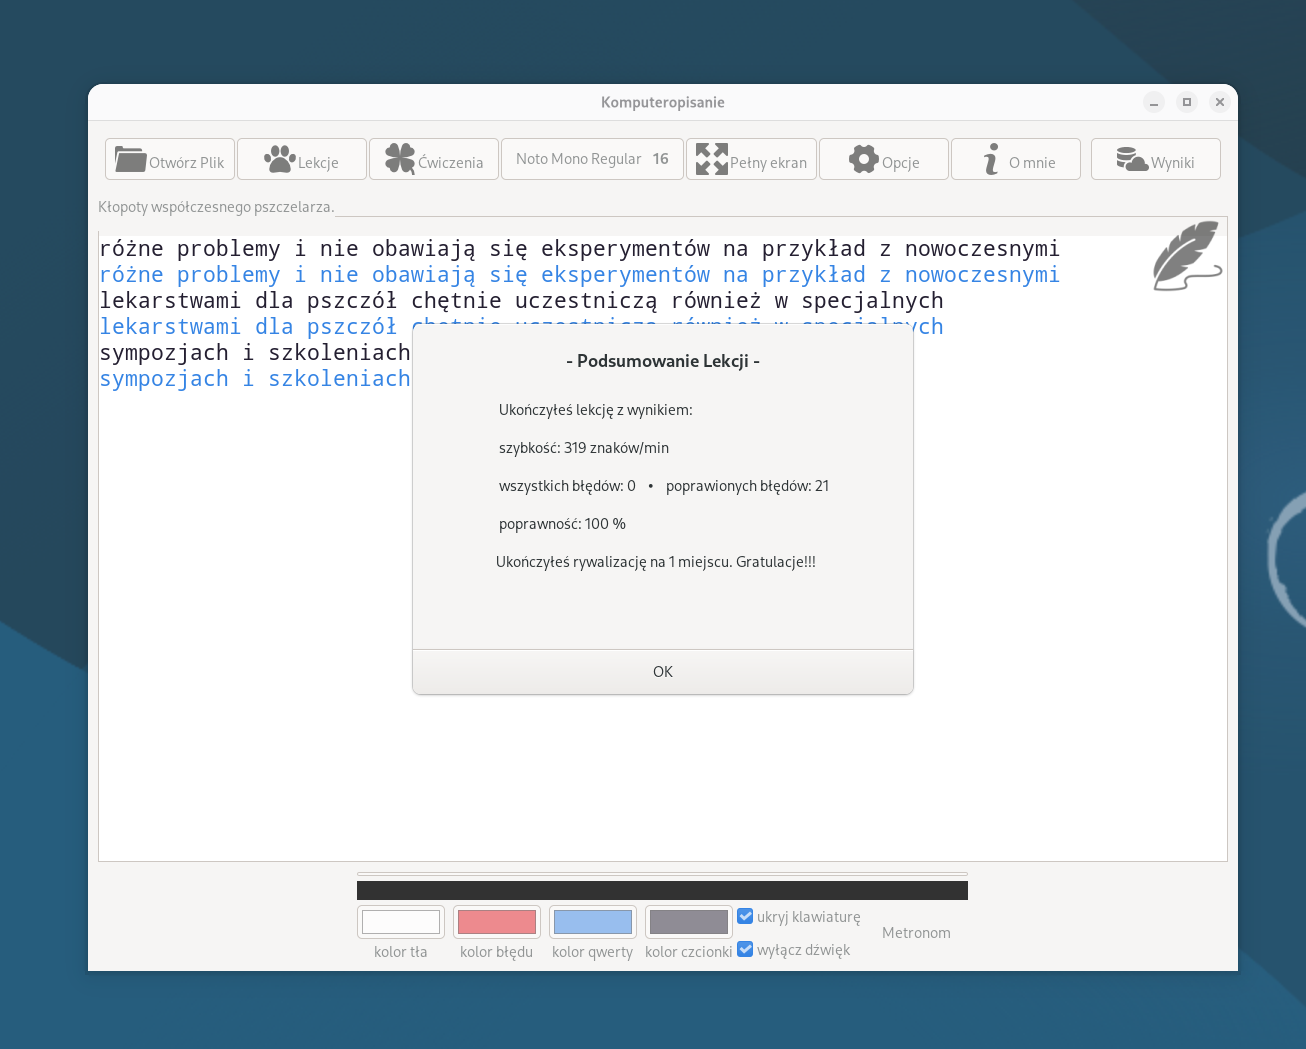Click the szybkość 319 znaków/min line
1306x1049 pixels.
pos(584,448)
